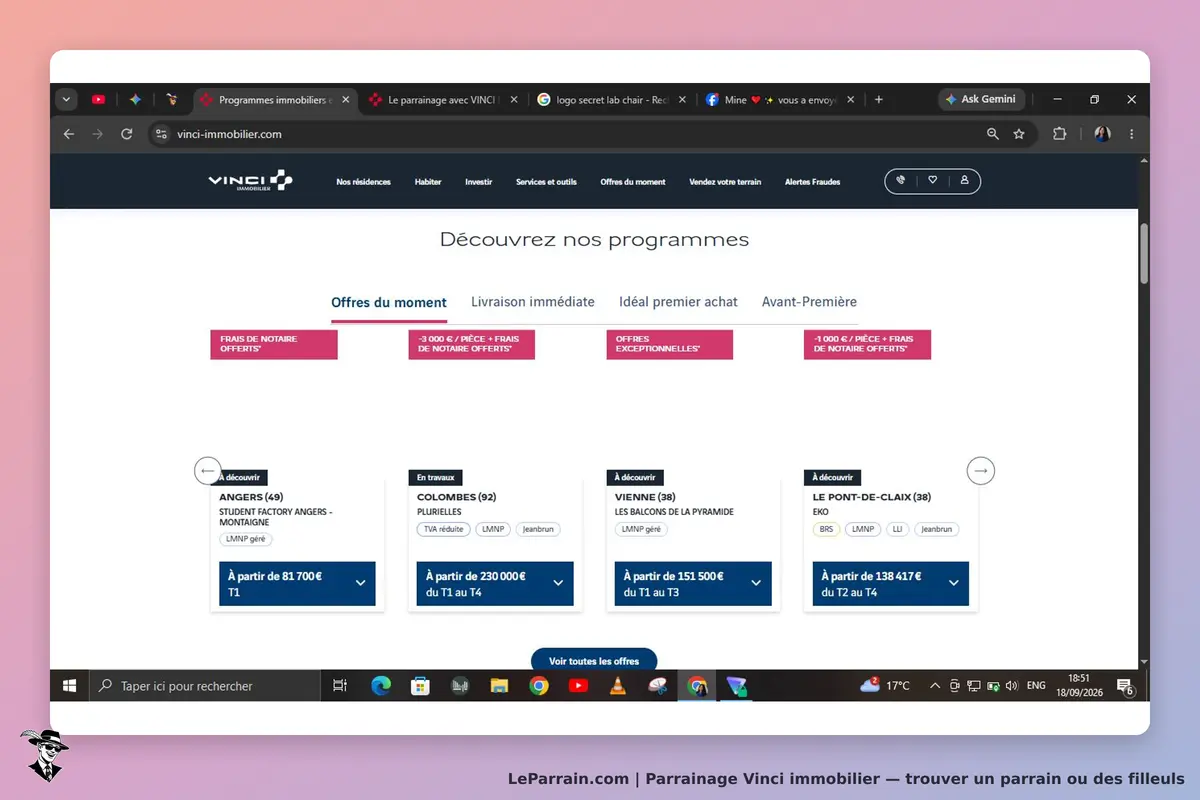Open File Explorer from the taskbar
Screen dimensions: 1200x800
click(499, 686)
